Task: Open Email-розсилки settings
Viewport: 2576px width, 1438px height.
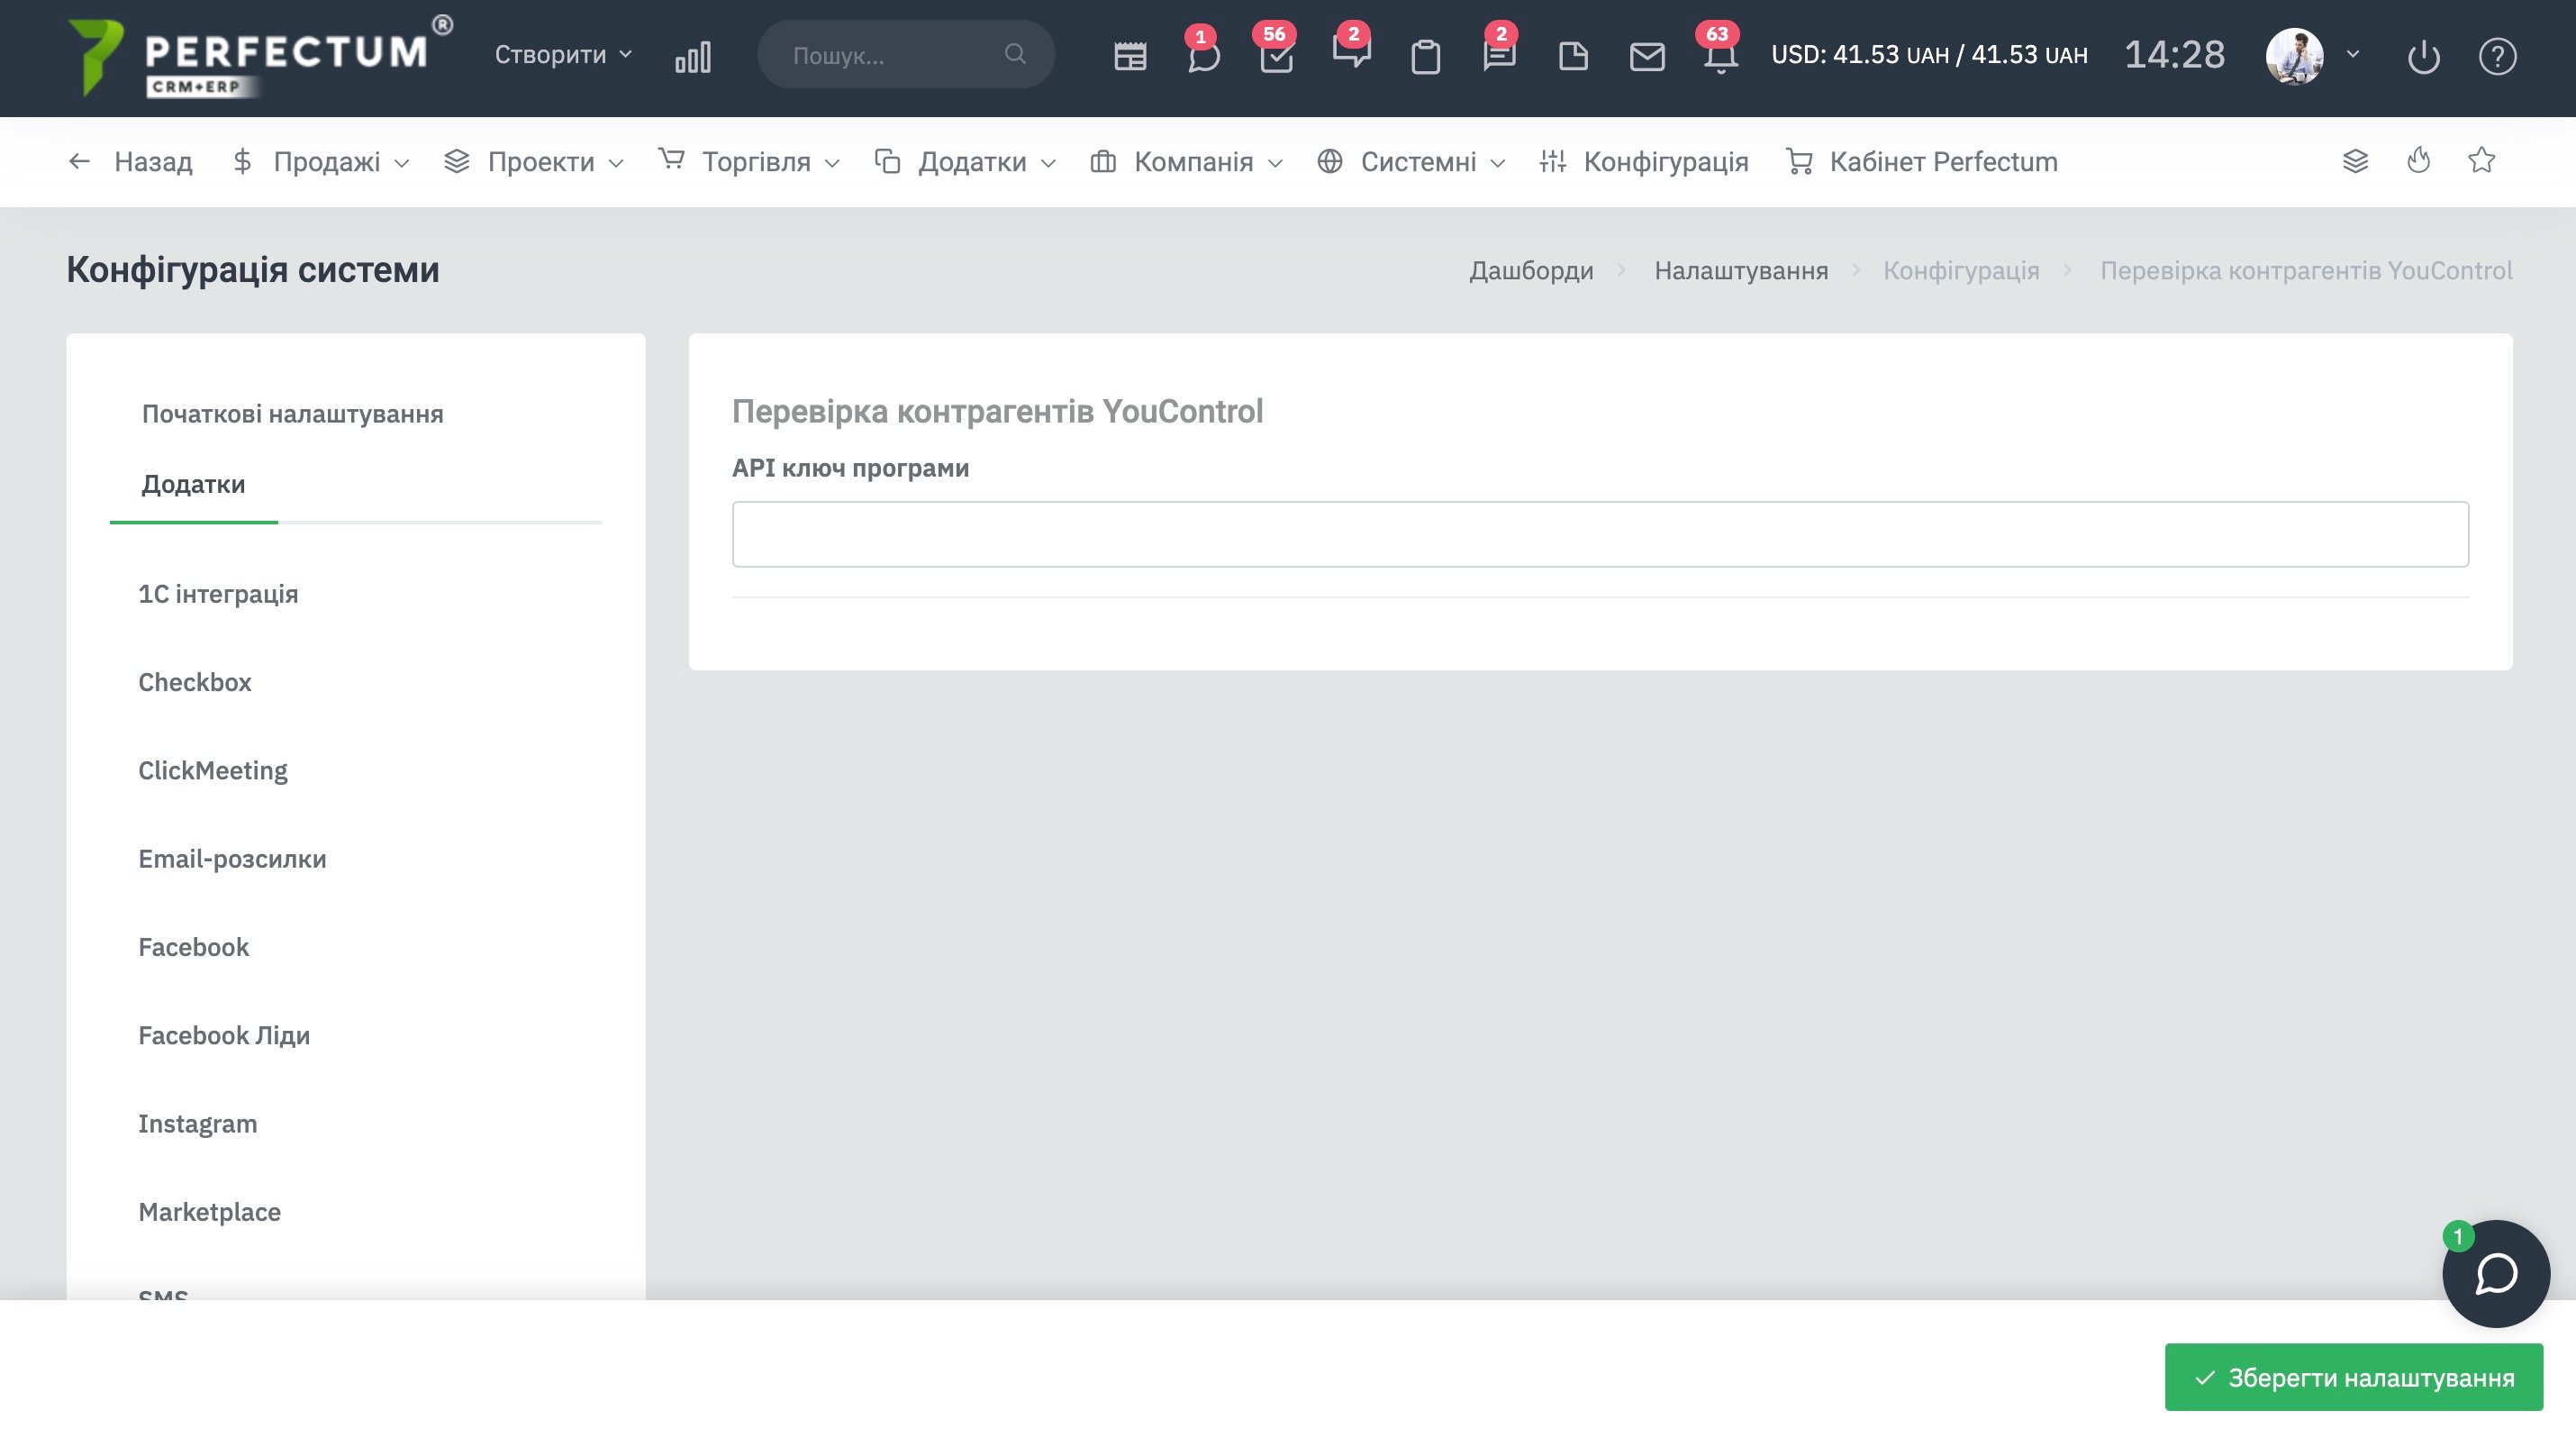Action: pos(232,859)
